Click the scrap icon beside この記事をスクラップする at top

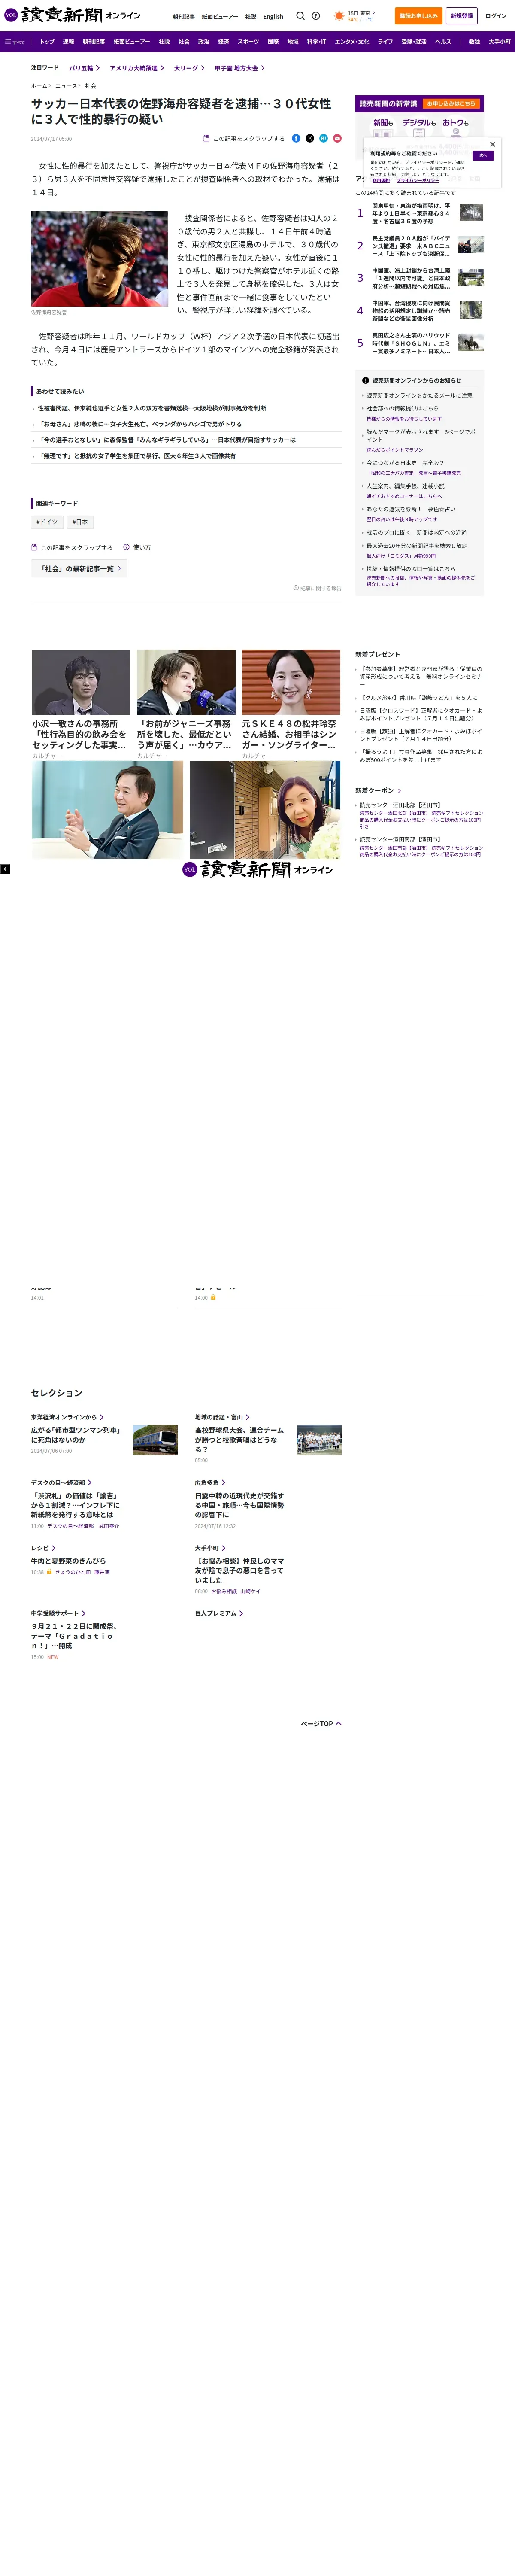[206, 138]
